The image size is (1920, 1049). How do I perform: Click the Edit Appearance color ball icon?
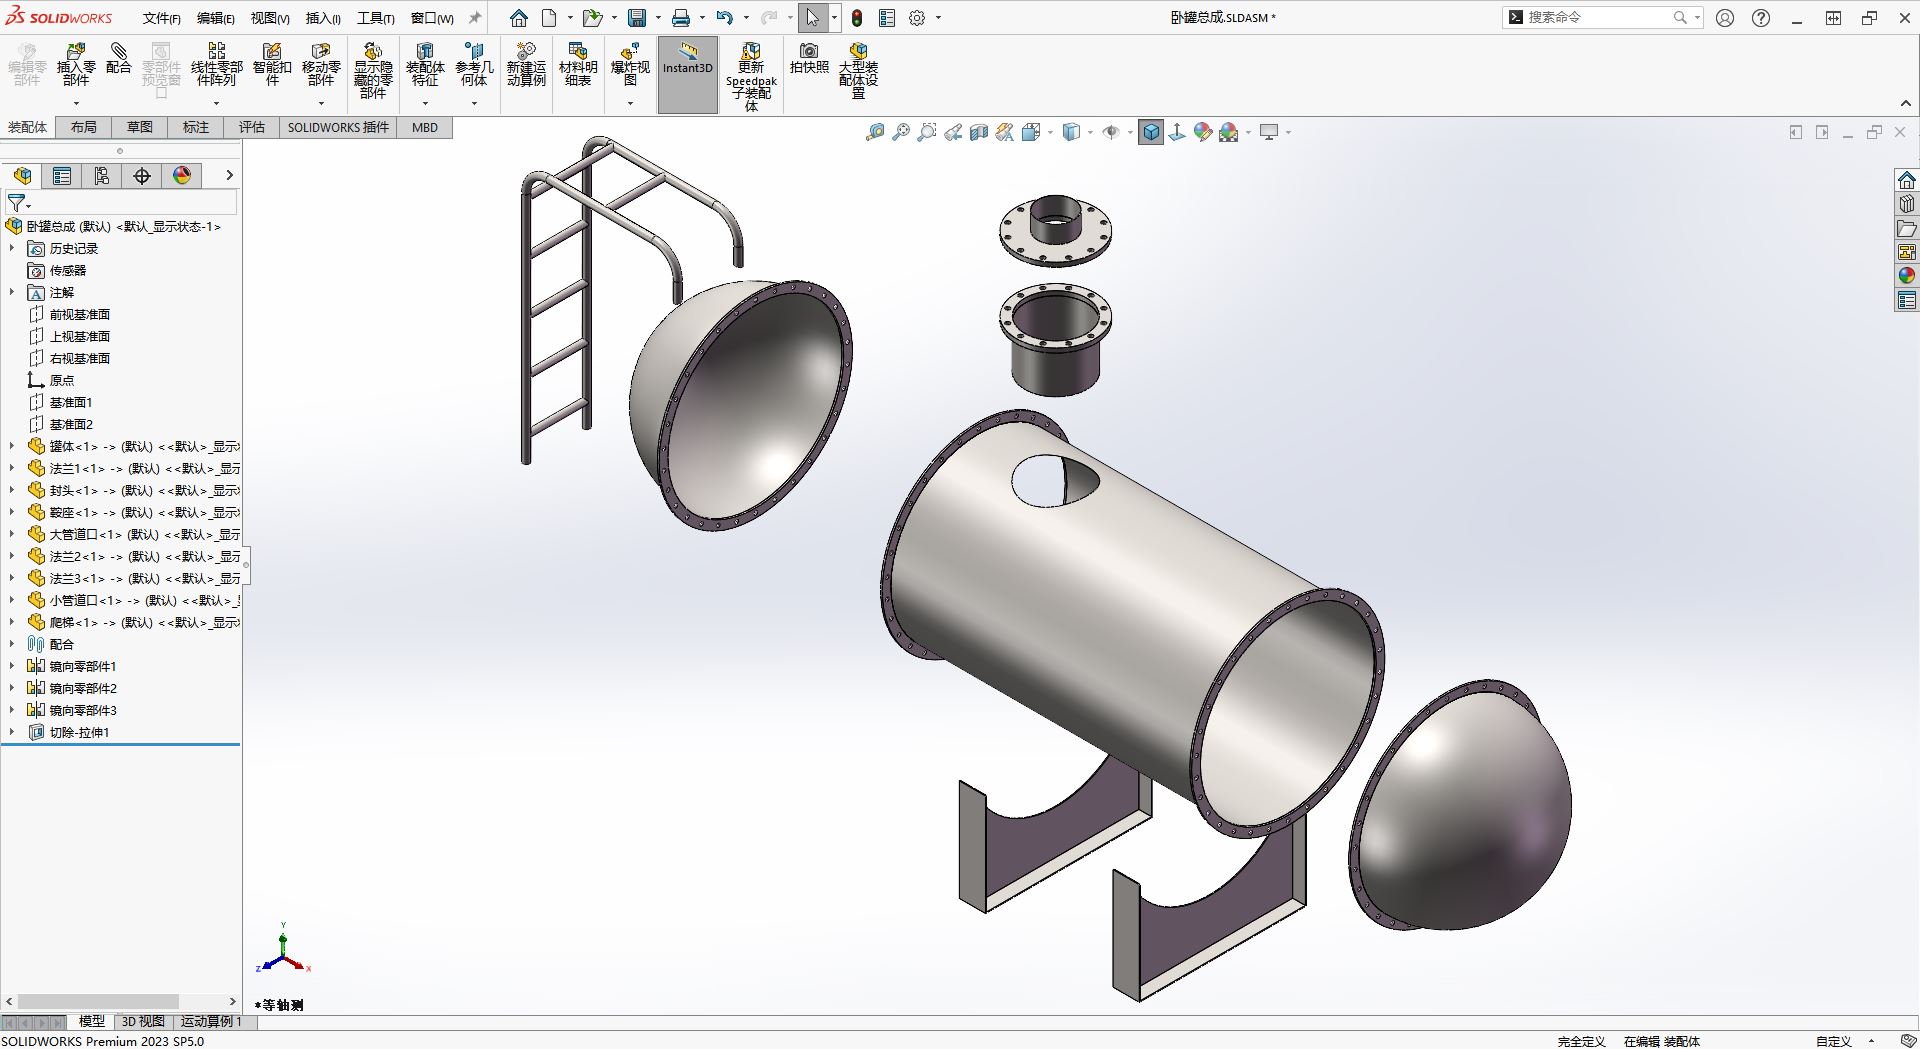tap(1203, 132)
